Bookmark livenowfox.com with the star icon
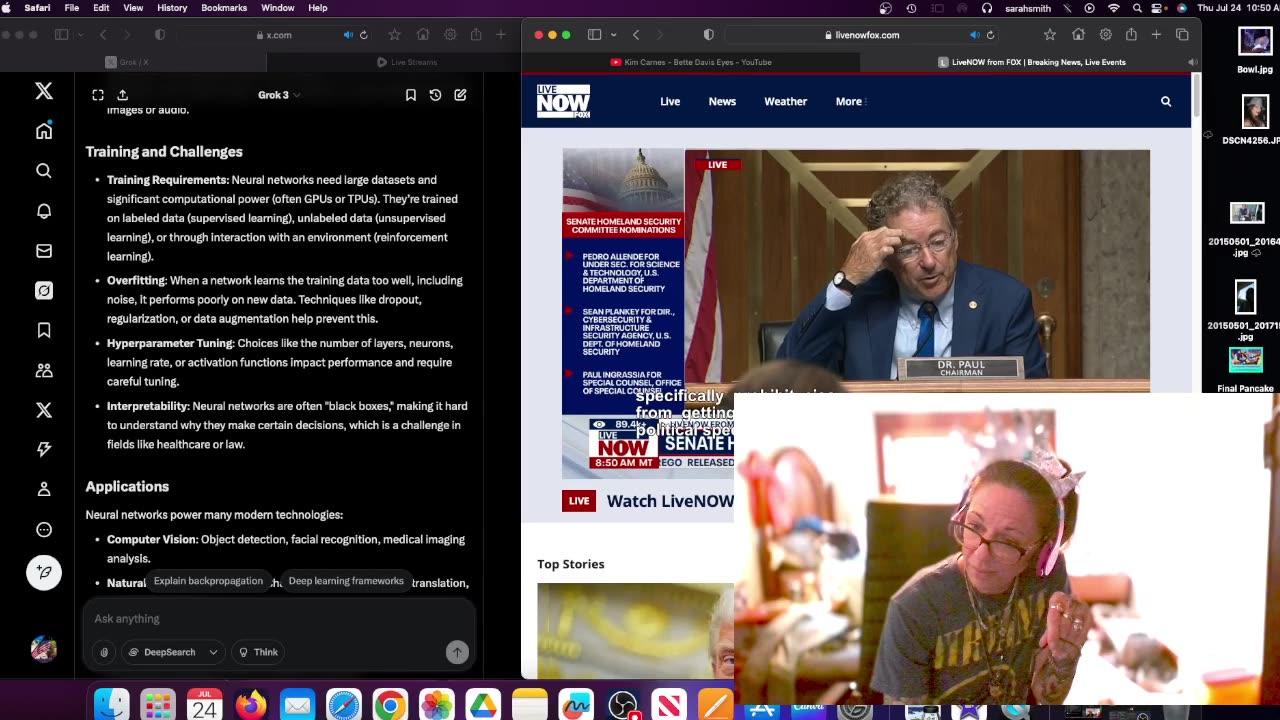1280x720 pixels. click(x=1049, y=35)
